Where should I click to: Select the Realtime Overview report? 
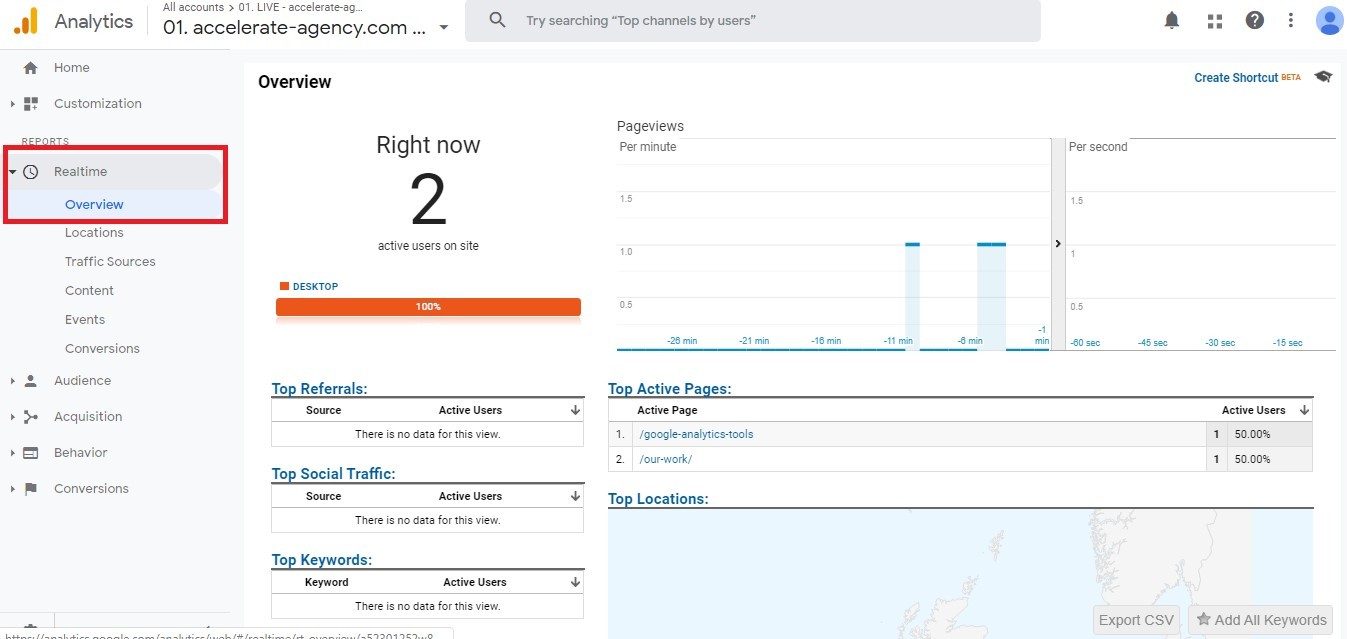[94, 205]
